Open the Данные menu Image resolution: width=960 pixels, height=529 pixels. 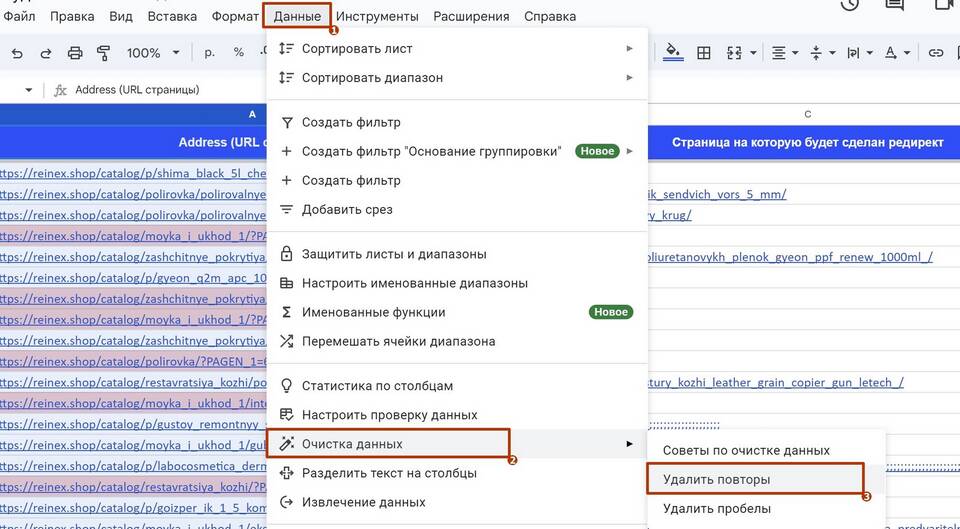tap(297, 17)
